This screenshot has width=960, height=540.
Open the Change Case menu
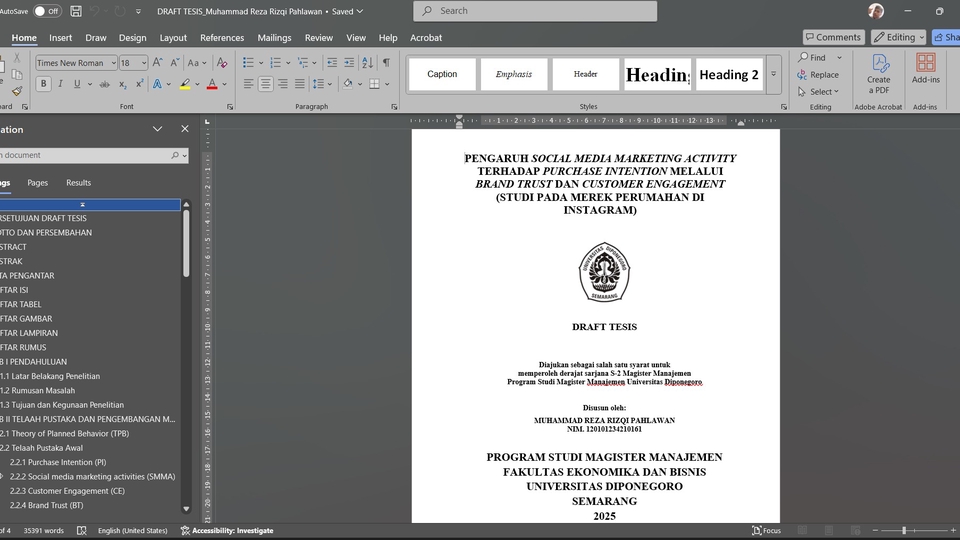(x=197, y=62)
